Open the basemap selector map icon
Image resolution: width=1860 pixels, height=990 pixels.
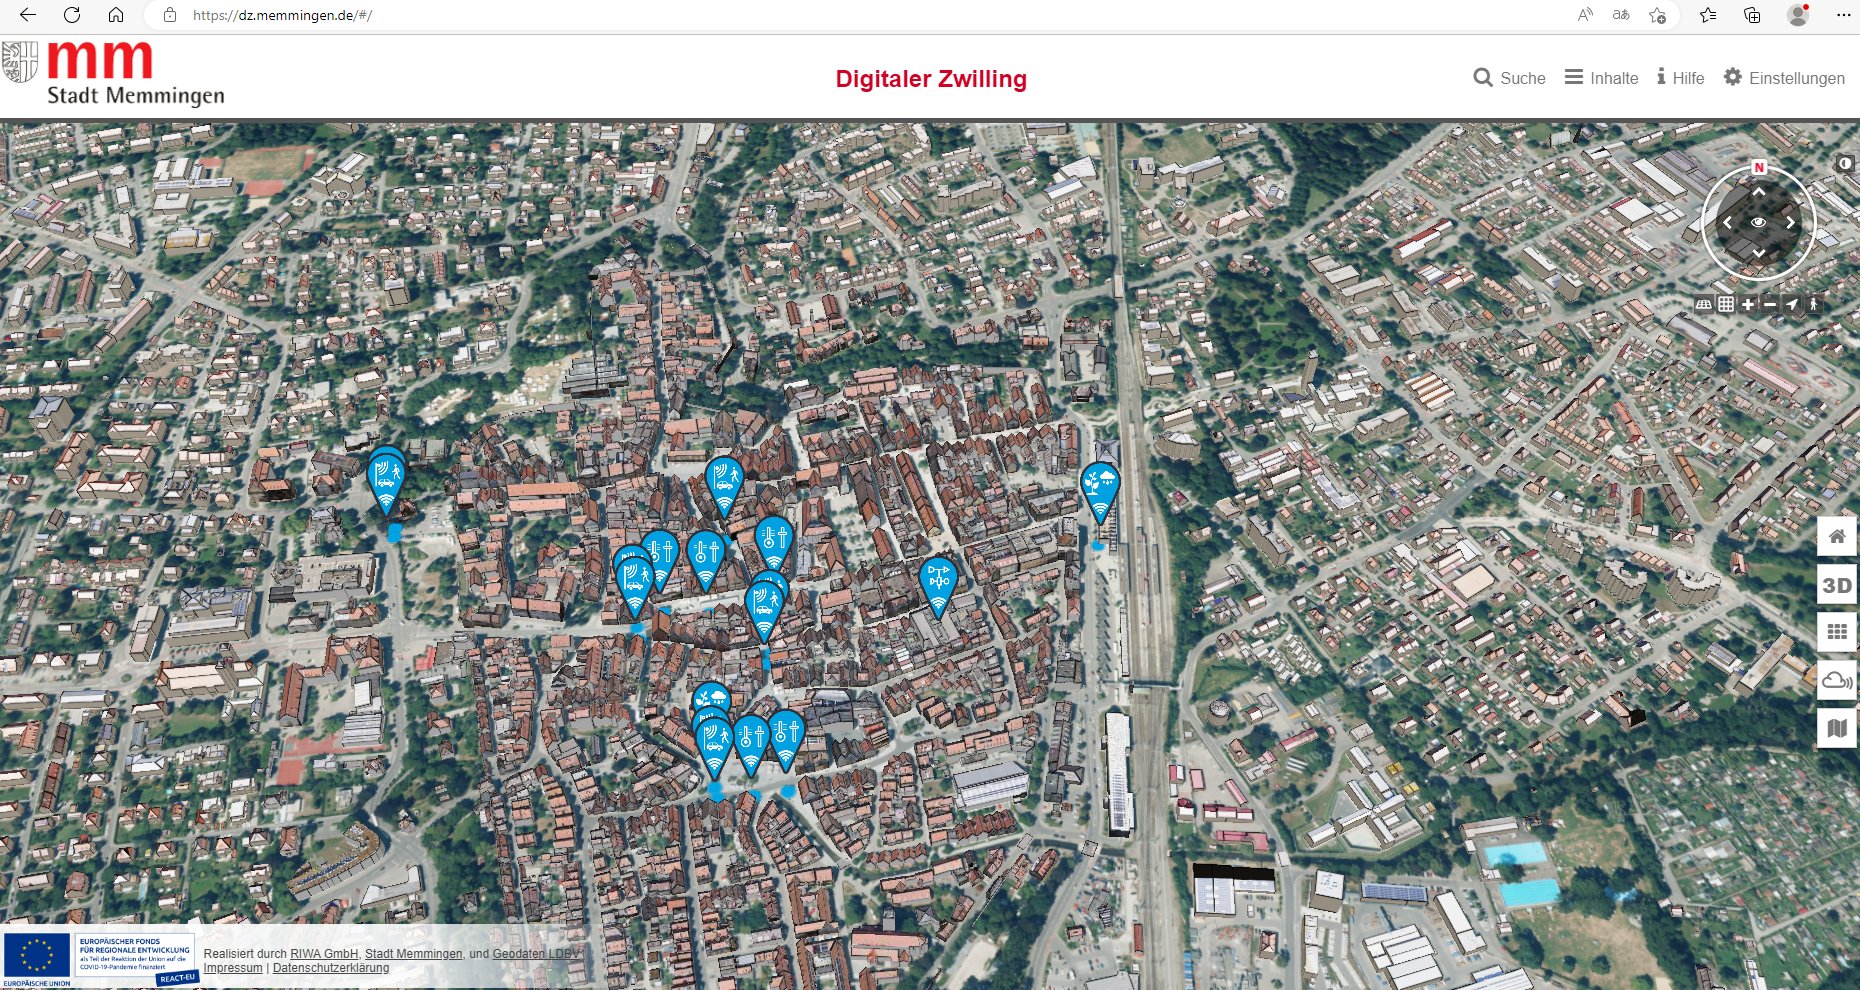coord(1837,730)
